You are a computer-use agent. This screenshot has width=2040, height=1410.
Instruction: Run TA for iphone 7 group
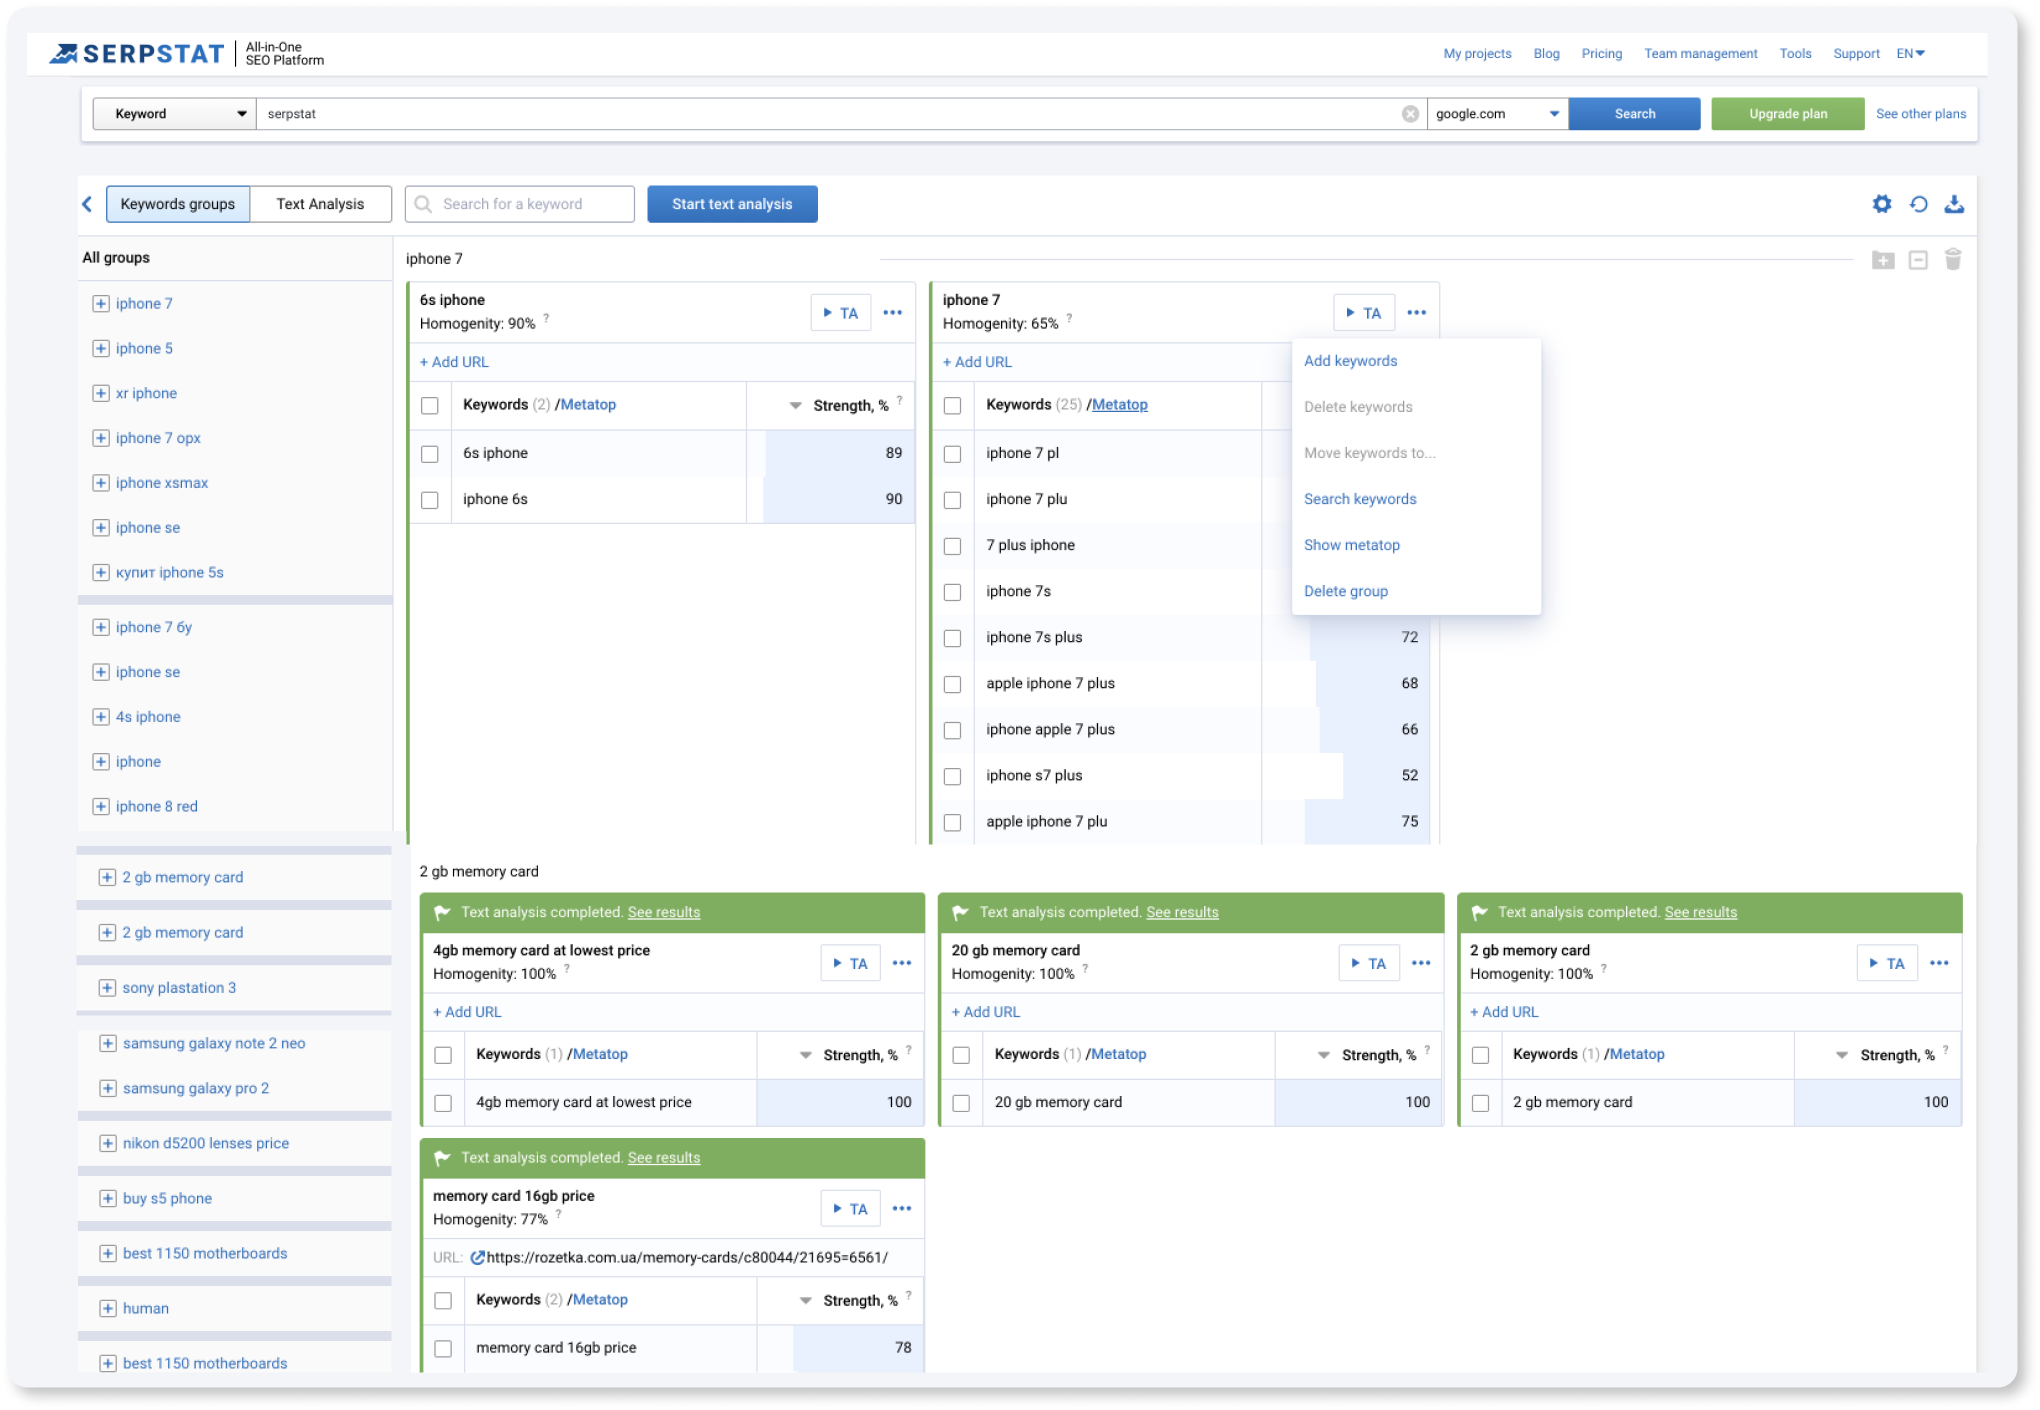pyautogui.click(x=1364, y=313)
